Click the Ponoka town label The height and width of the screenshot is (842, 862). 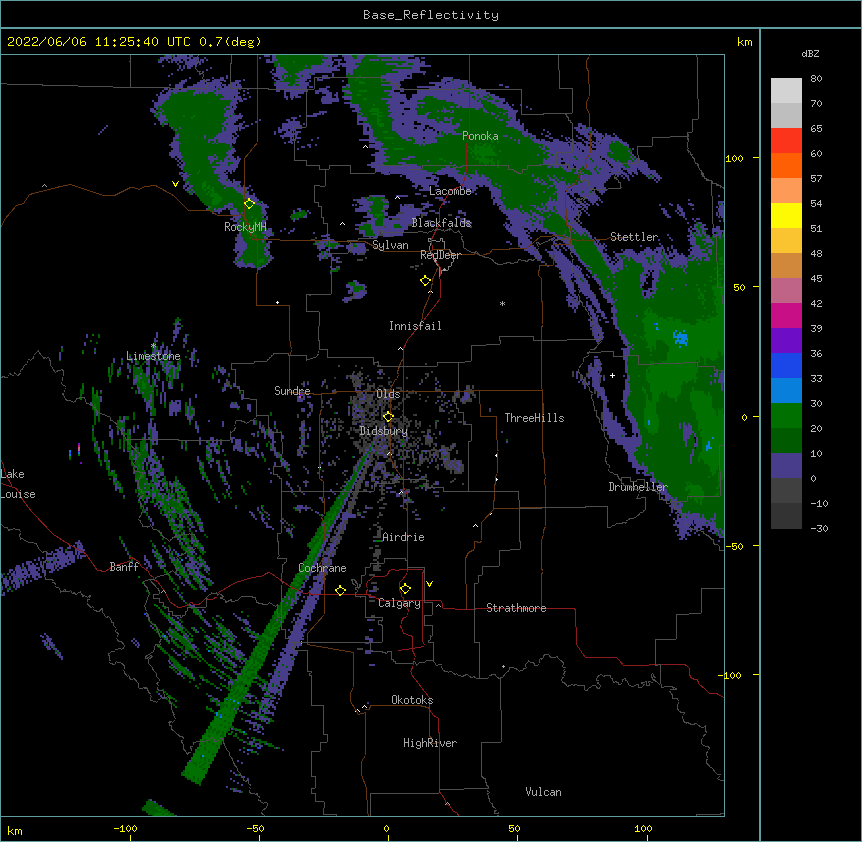point(480,136)
